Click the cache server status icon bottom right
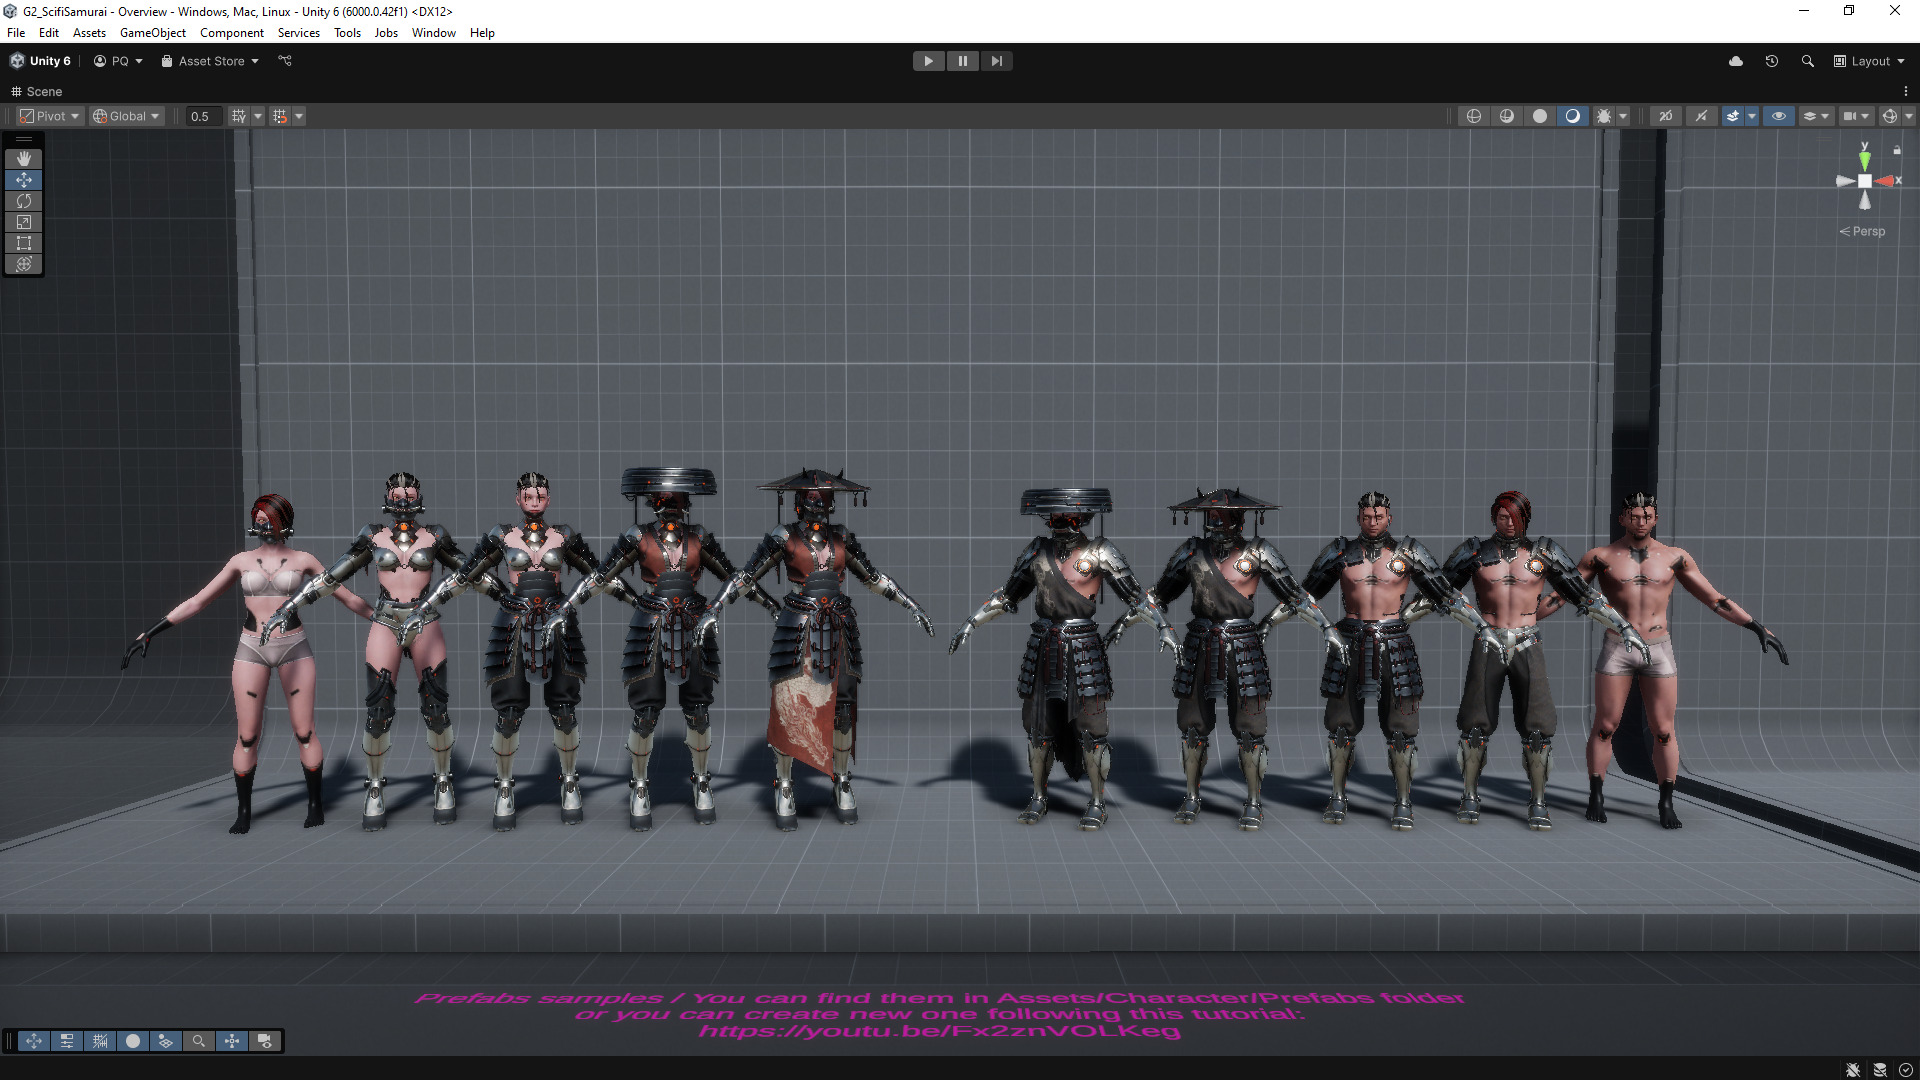 click(1879, 1069)
